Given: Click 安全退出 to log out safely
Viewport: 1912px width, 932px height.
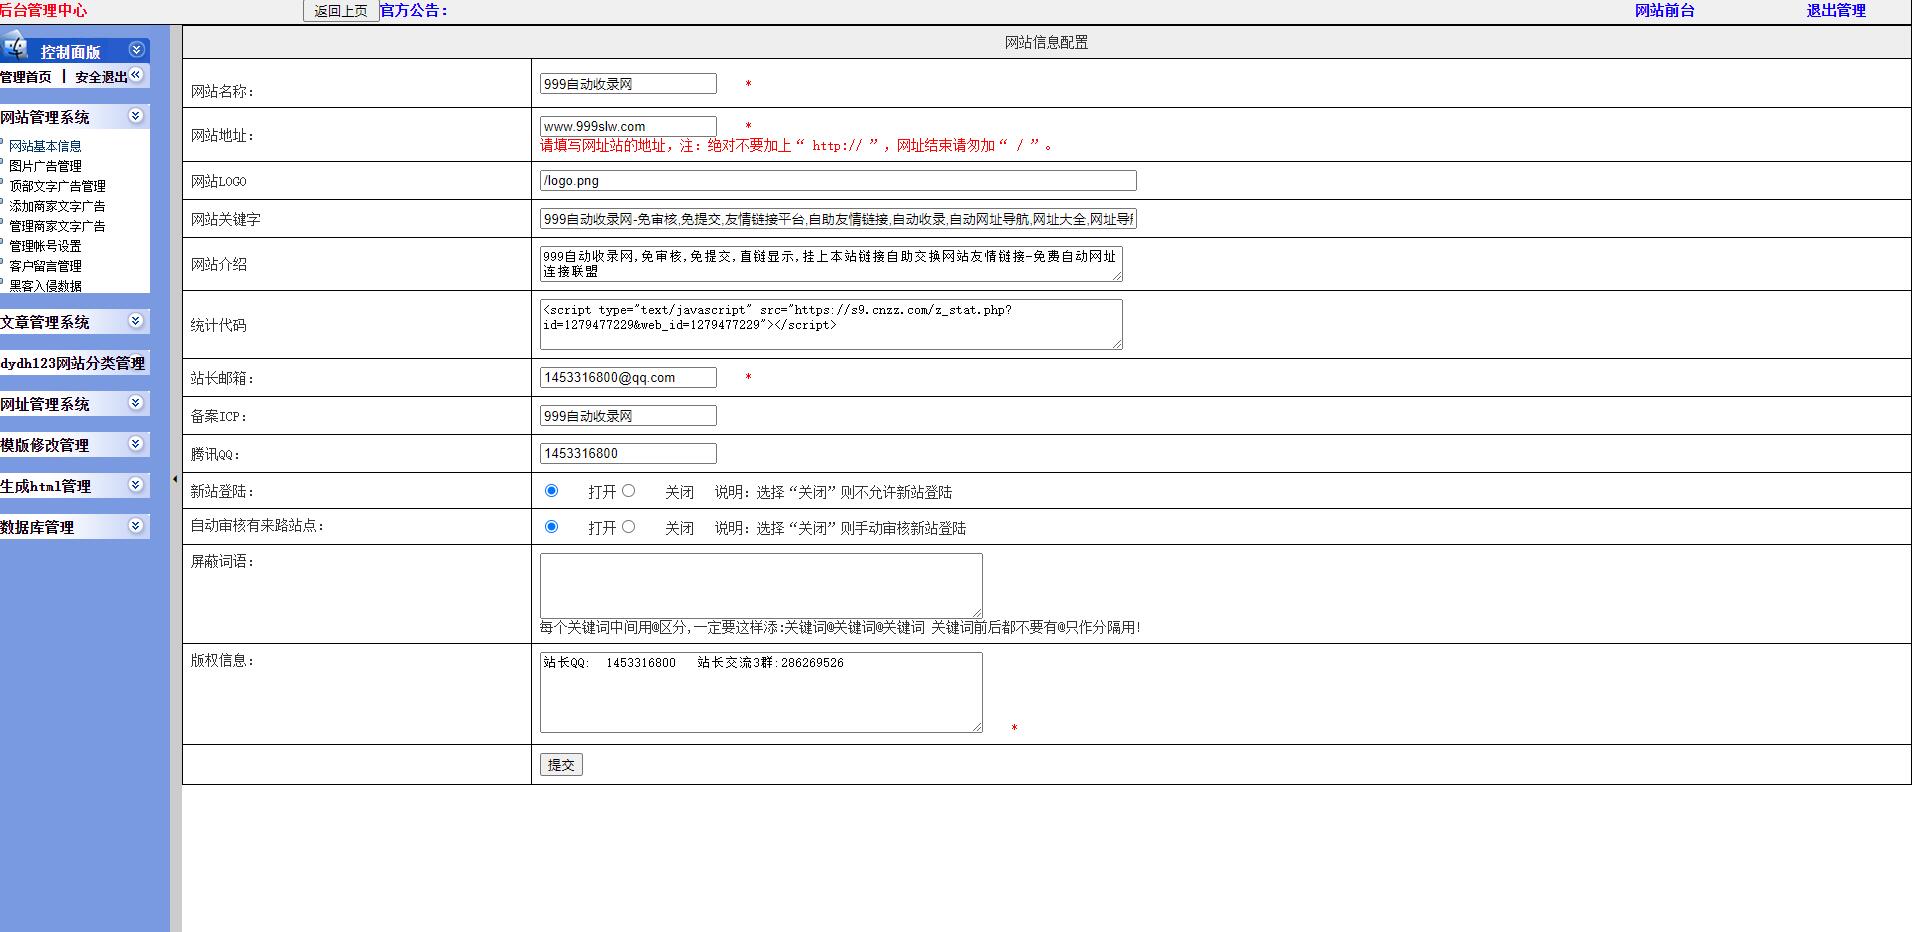Looking at the screenshot, I should (x=101, y=77).
